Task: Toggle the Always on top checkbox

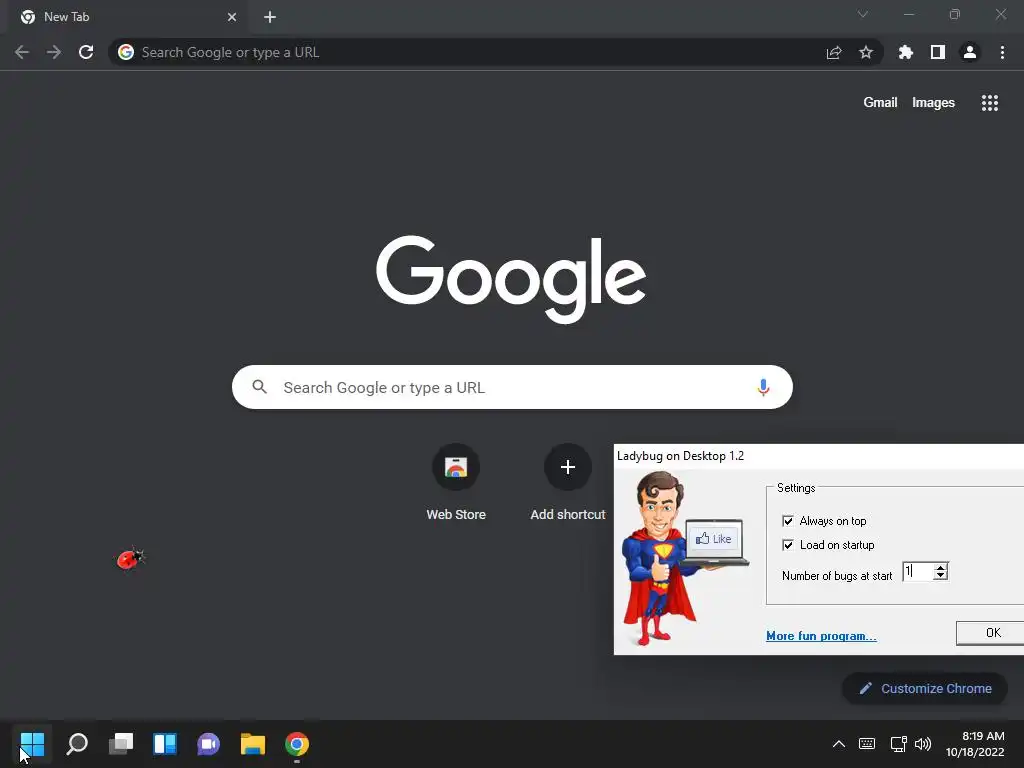Action: (788, 520)
